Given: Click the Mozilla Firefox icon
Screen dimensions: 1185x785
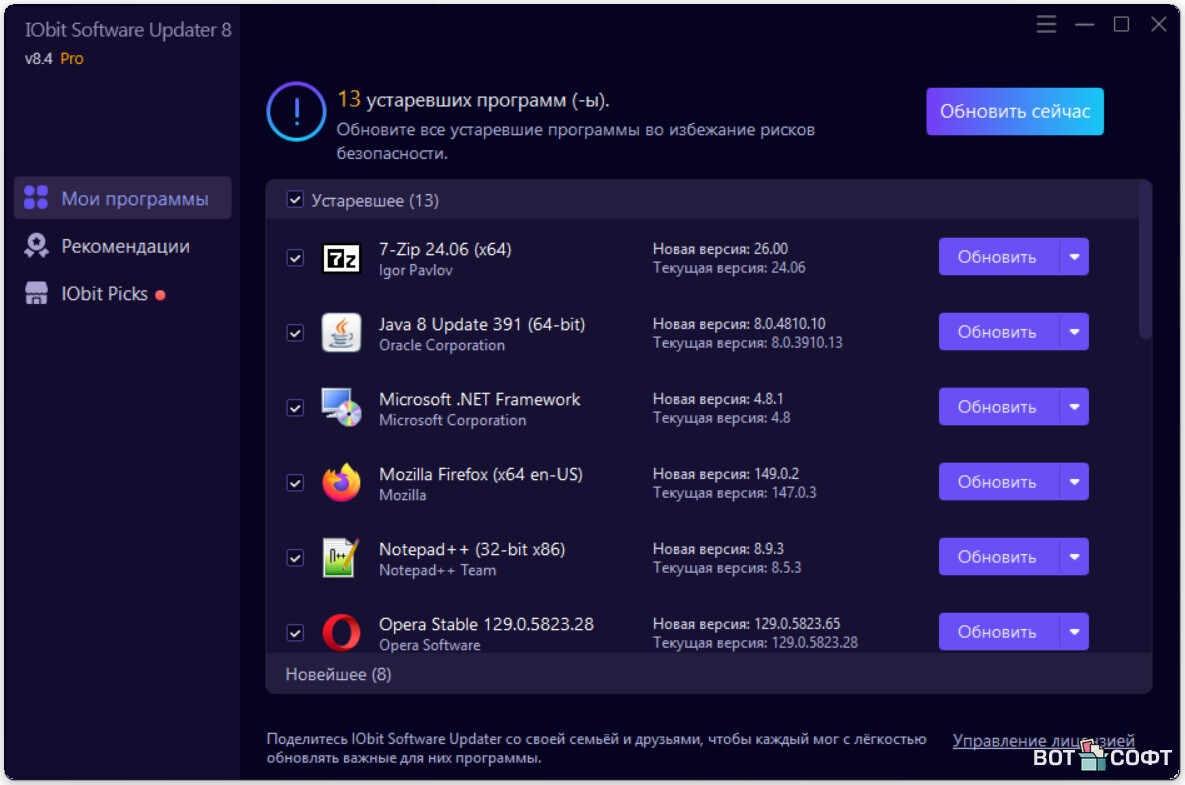Looking at the screenshot, I should coord(341,483).
